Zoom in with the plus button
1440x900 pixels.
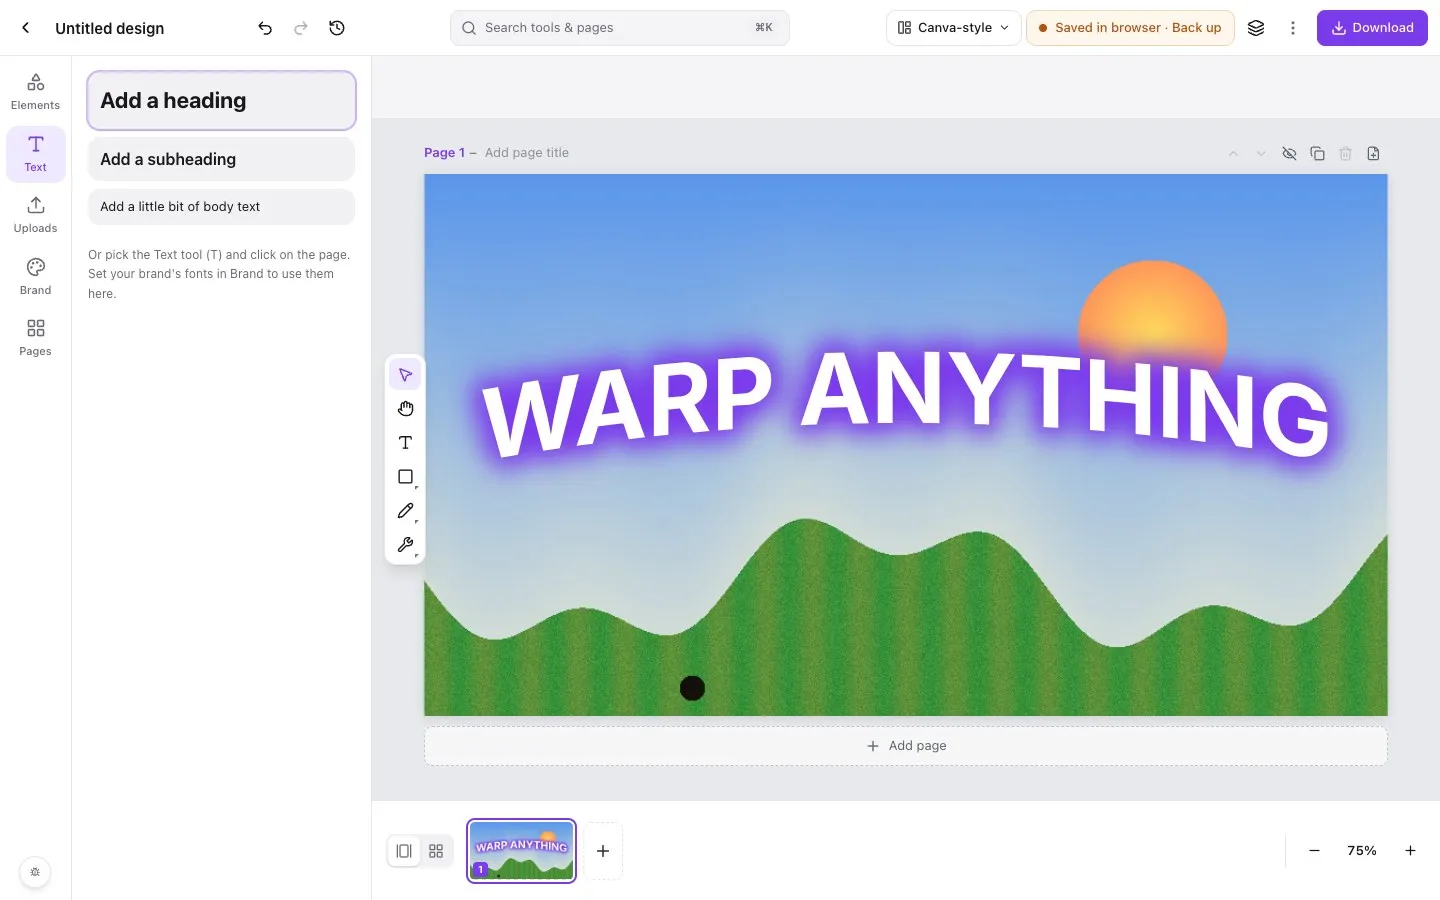pos(1410,851)
